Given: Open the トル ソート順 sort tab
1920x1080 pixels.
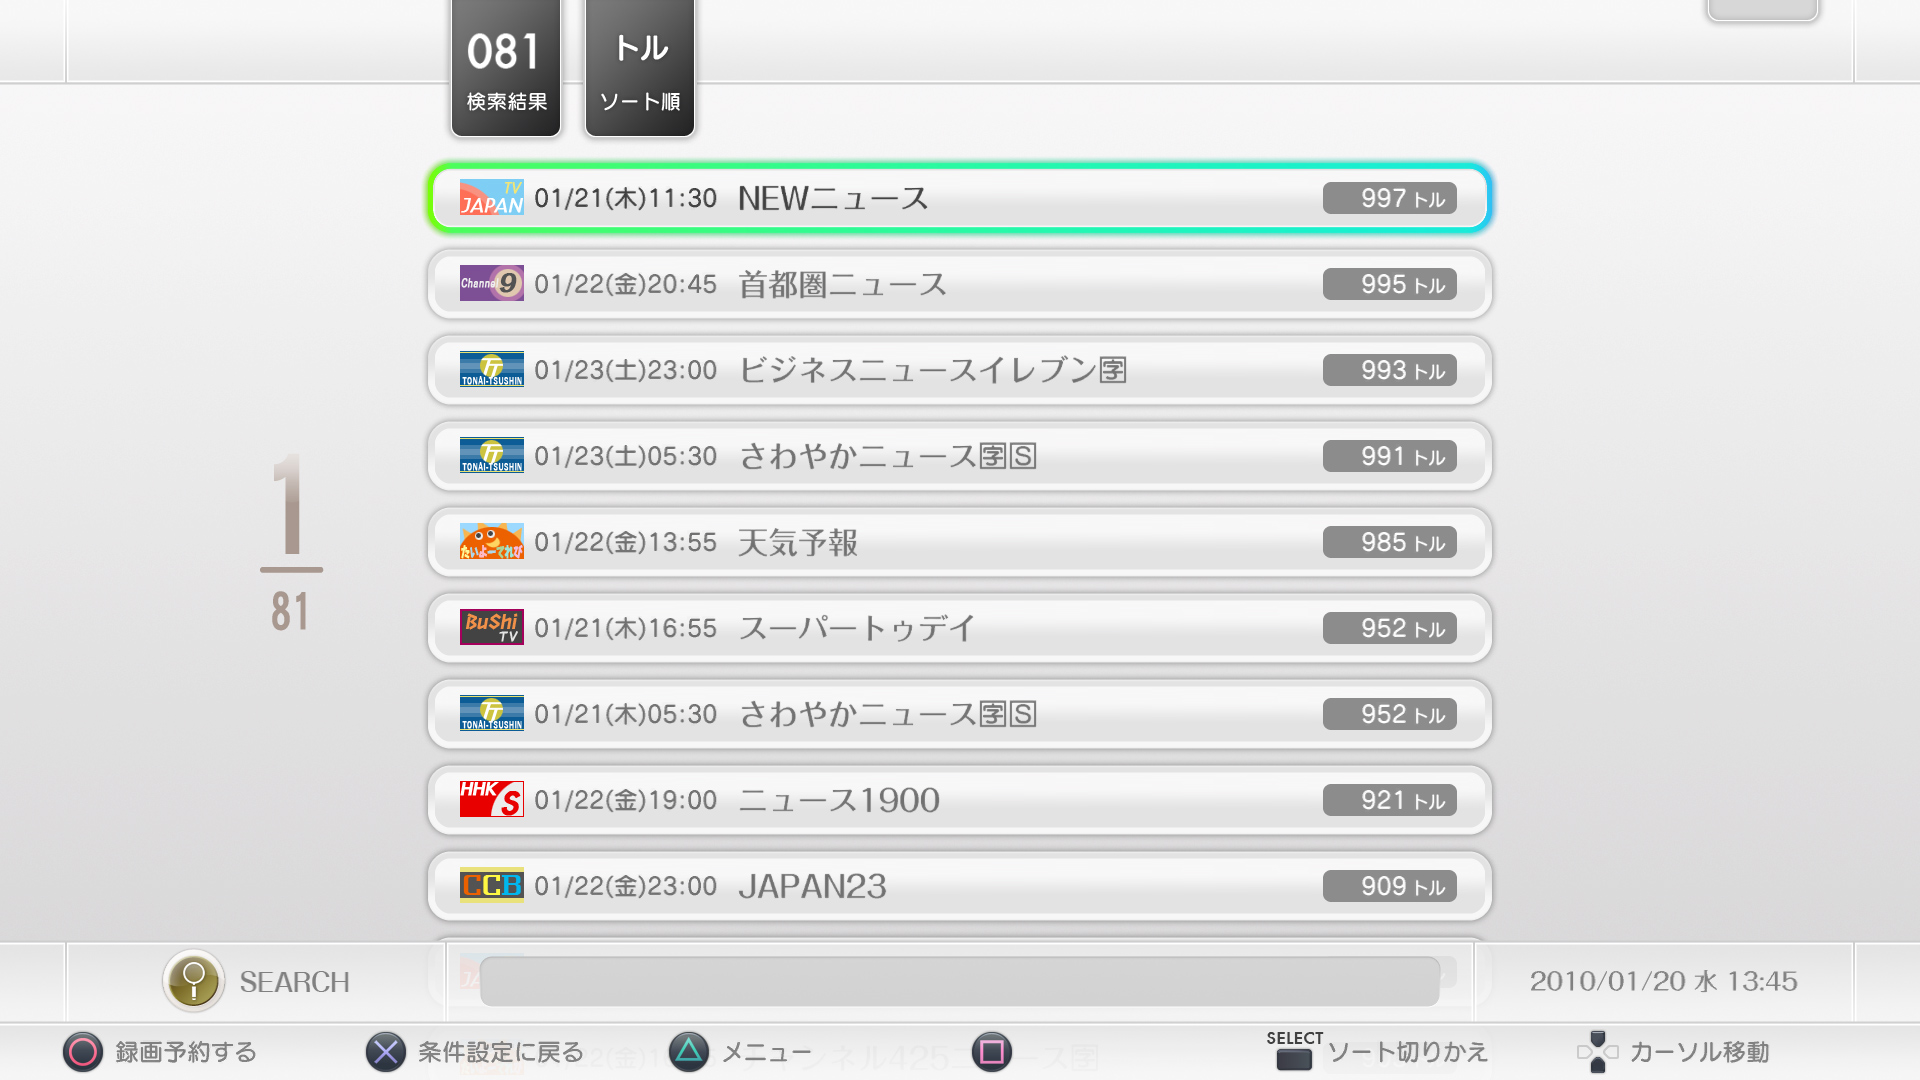Looking at the screenshot, I should [x=640, y=68].
